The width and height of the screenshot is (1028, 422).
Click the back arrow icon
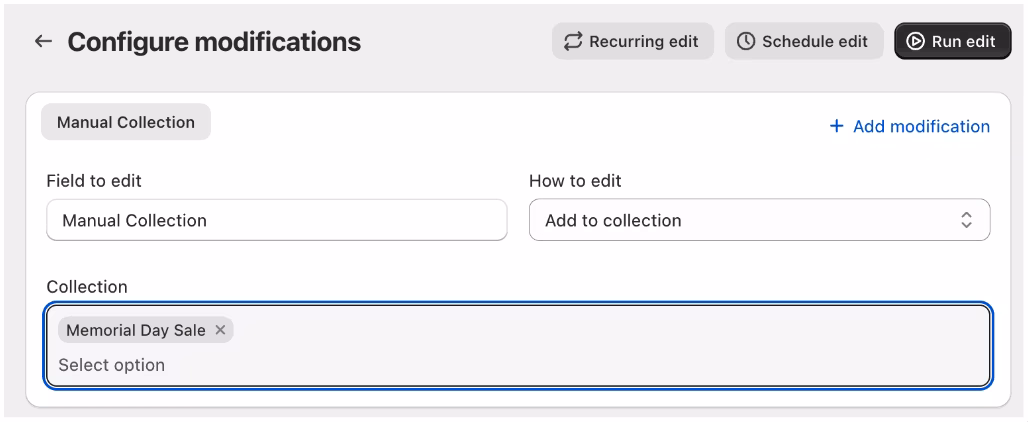point(43,42)
